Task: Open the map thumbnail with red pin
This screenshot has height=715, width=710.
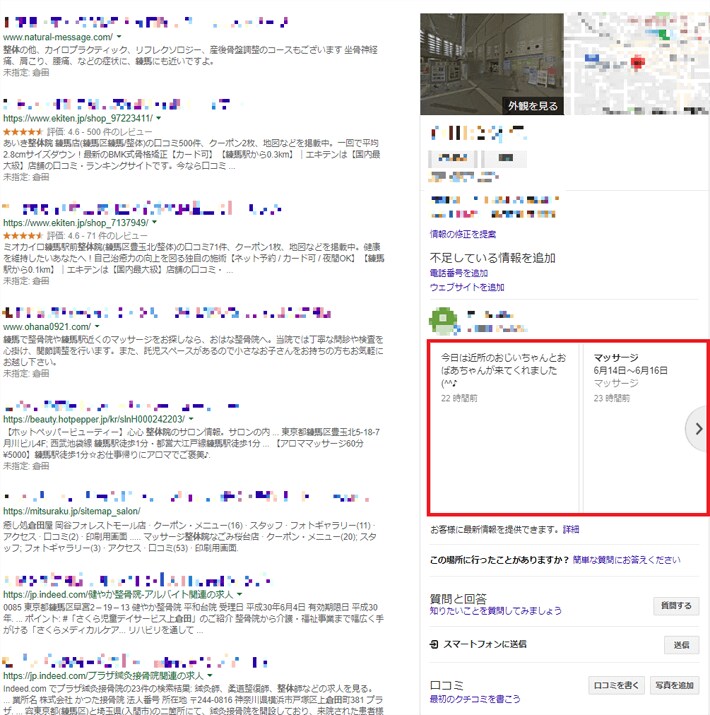Action: pyautogui.click(x=637, y=64)
